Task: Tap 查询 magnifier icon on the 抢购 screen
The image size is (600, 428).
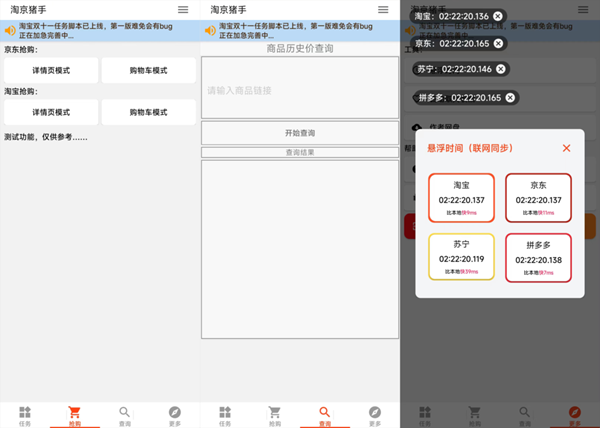Action: point(124,412)
